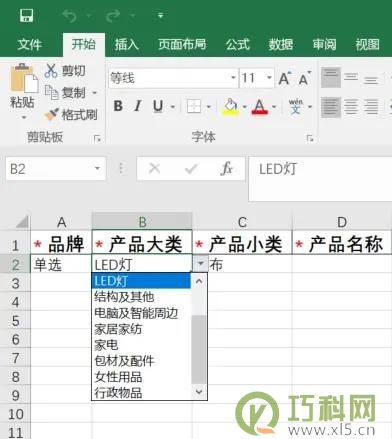Toggle underline formatting
392x439 pixels.
[x=158, y=106]
